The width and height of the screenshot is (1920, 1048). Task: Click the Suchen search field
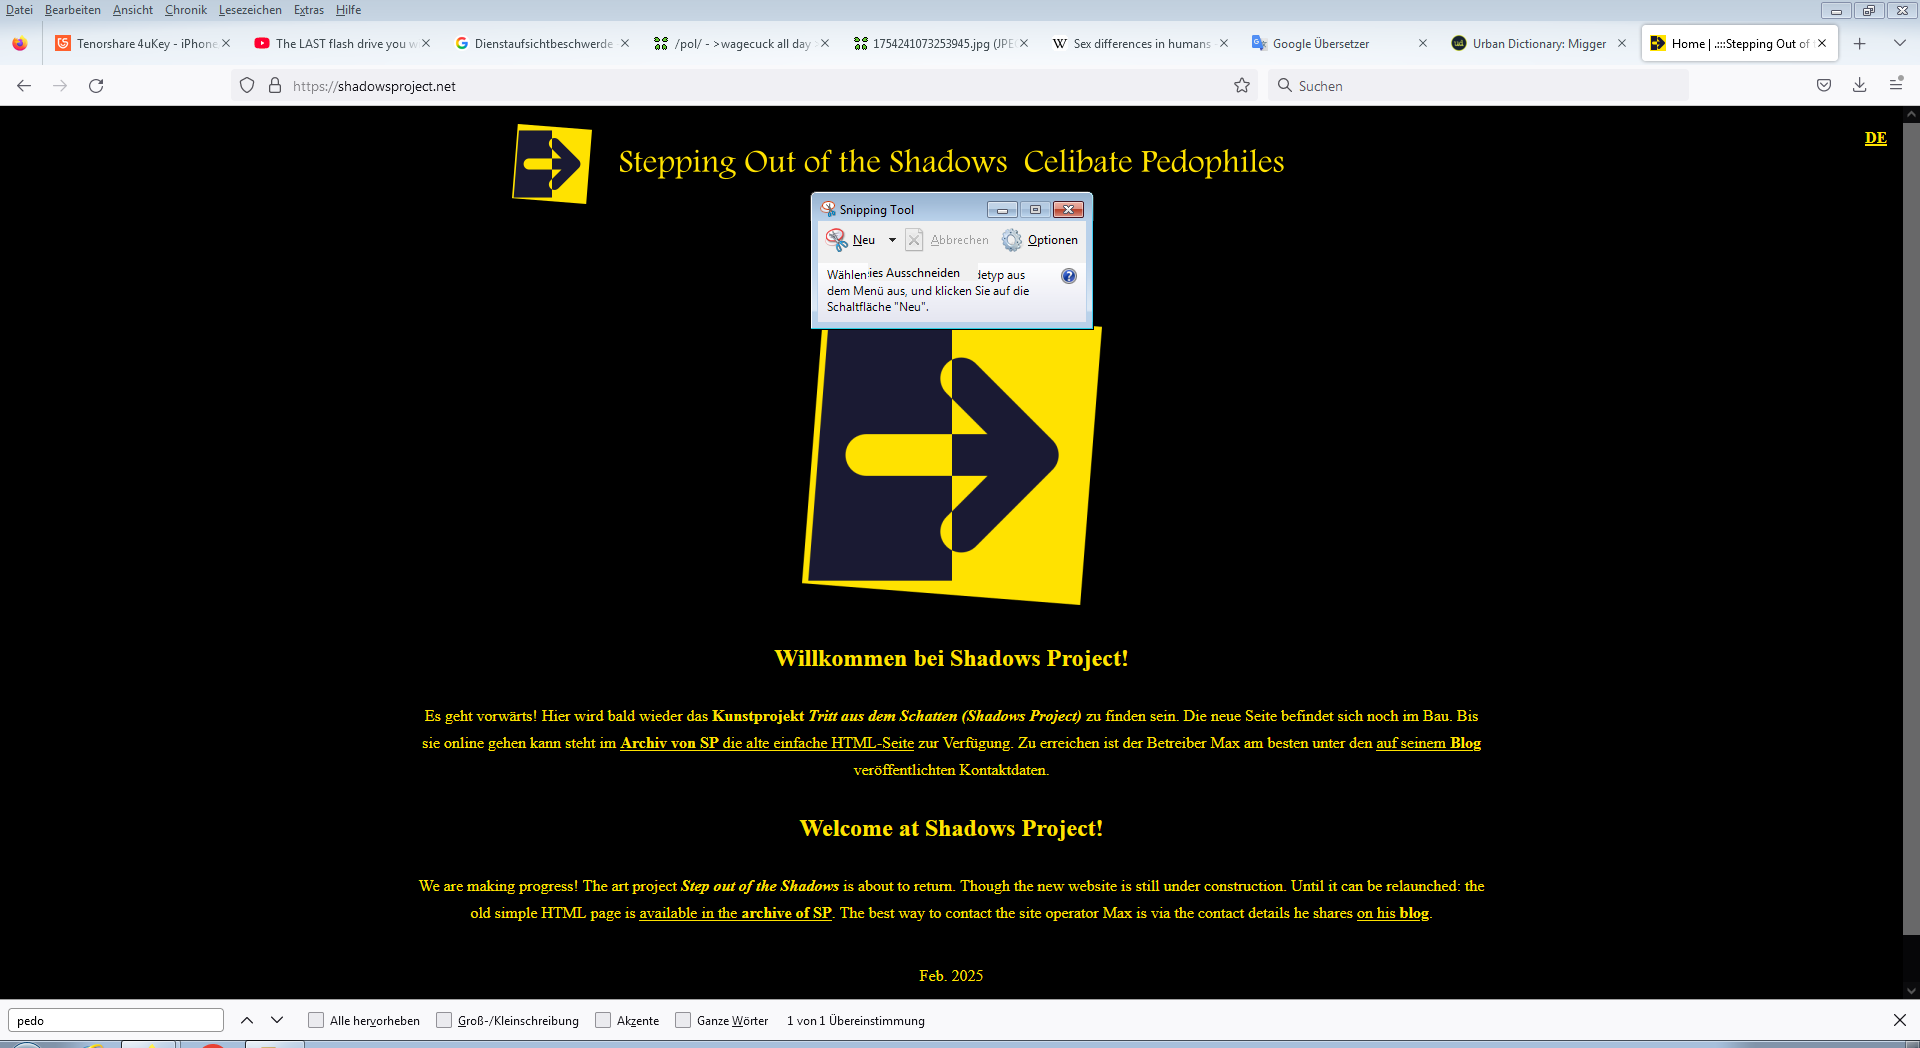pos(1478,86)
